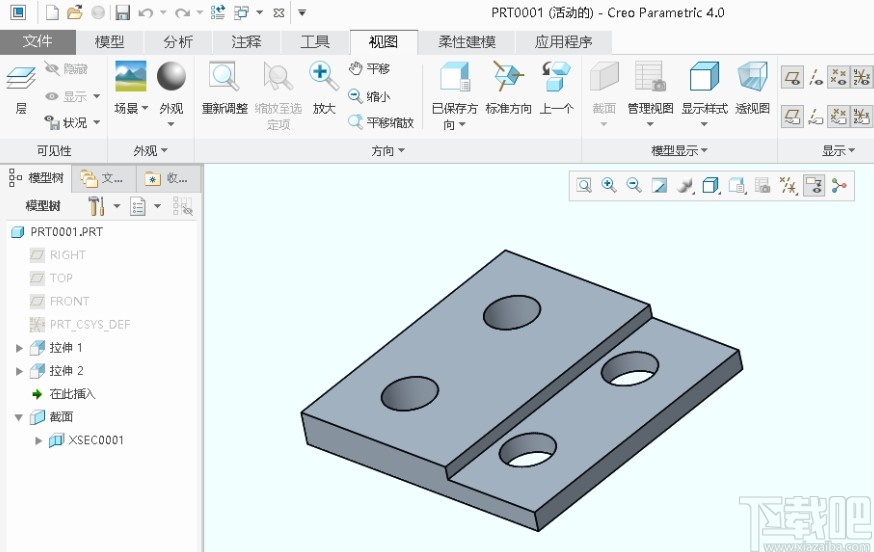This screenshot has width=874, height=552.
Task: Click the 上一个 (Previous view) icon
Action: tap(556, 78)
